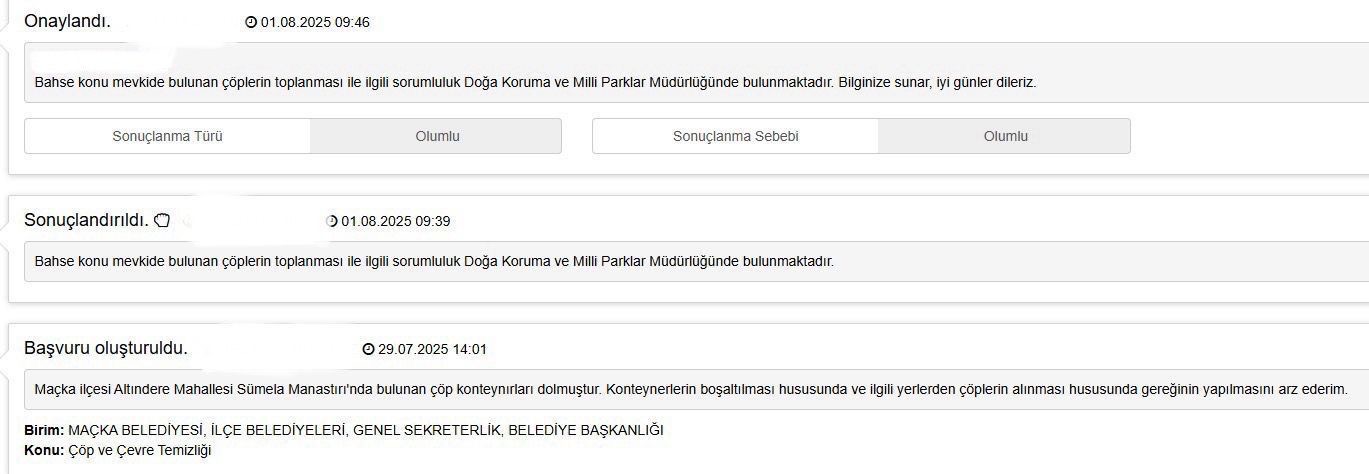
Task: Click the timestamp 01.08.2025 09:46
Action: (315, 22)
